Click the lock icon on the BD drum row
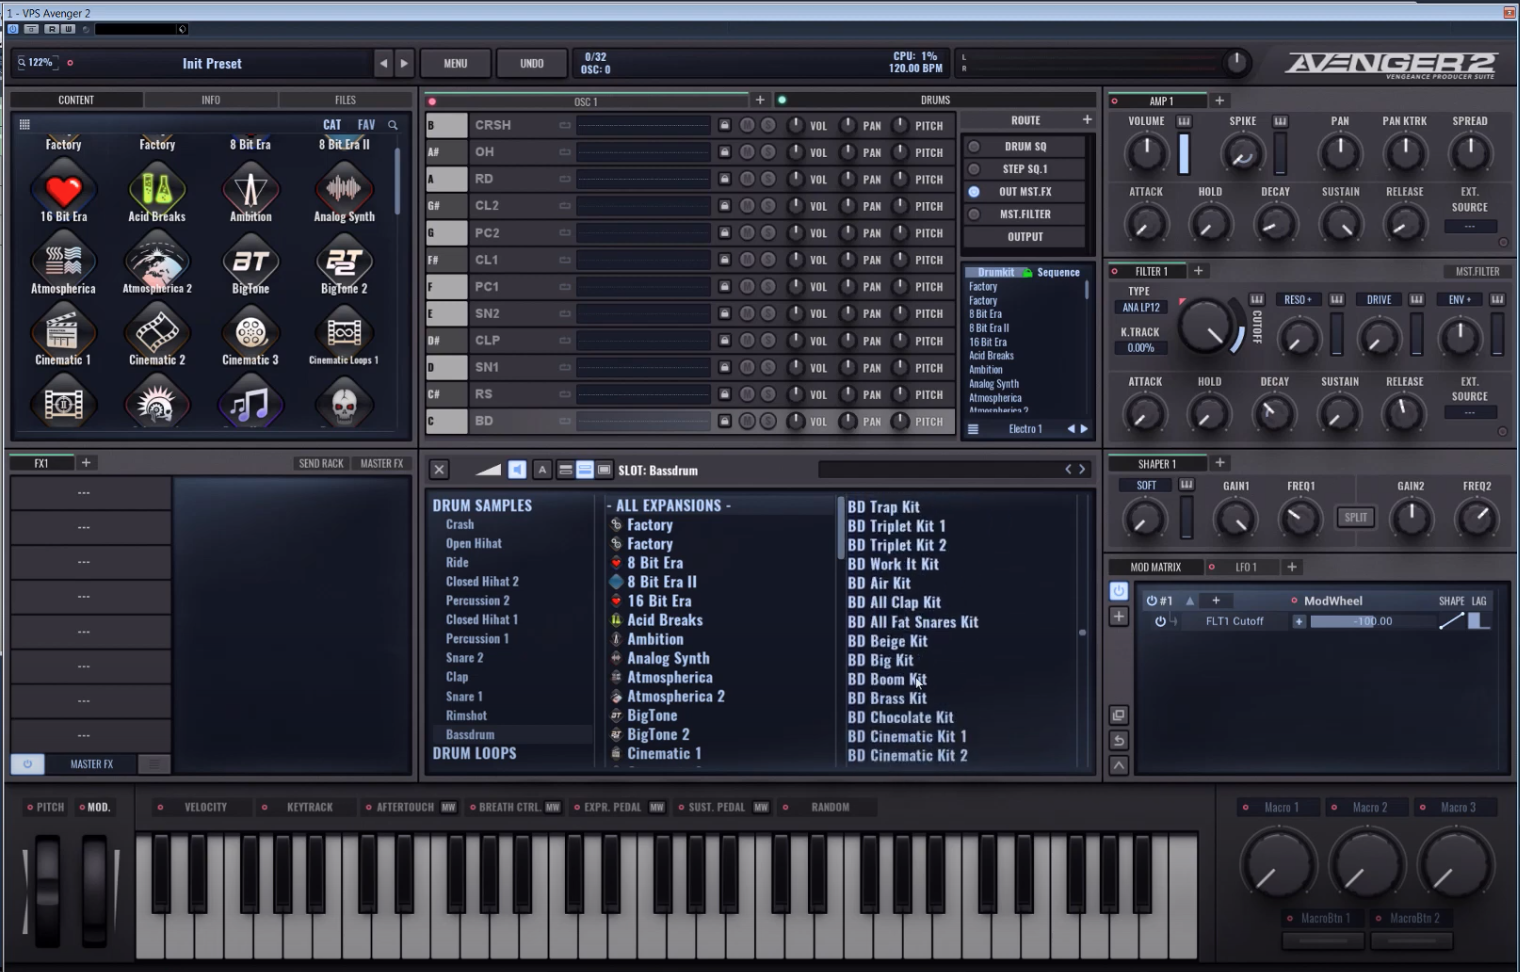The image size is (1520, 972). tap(724, 421)
